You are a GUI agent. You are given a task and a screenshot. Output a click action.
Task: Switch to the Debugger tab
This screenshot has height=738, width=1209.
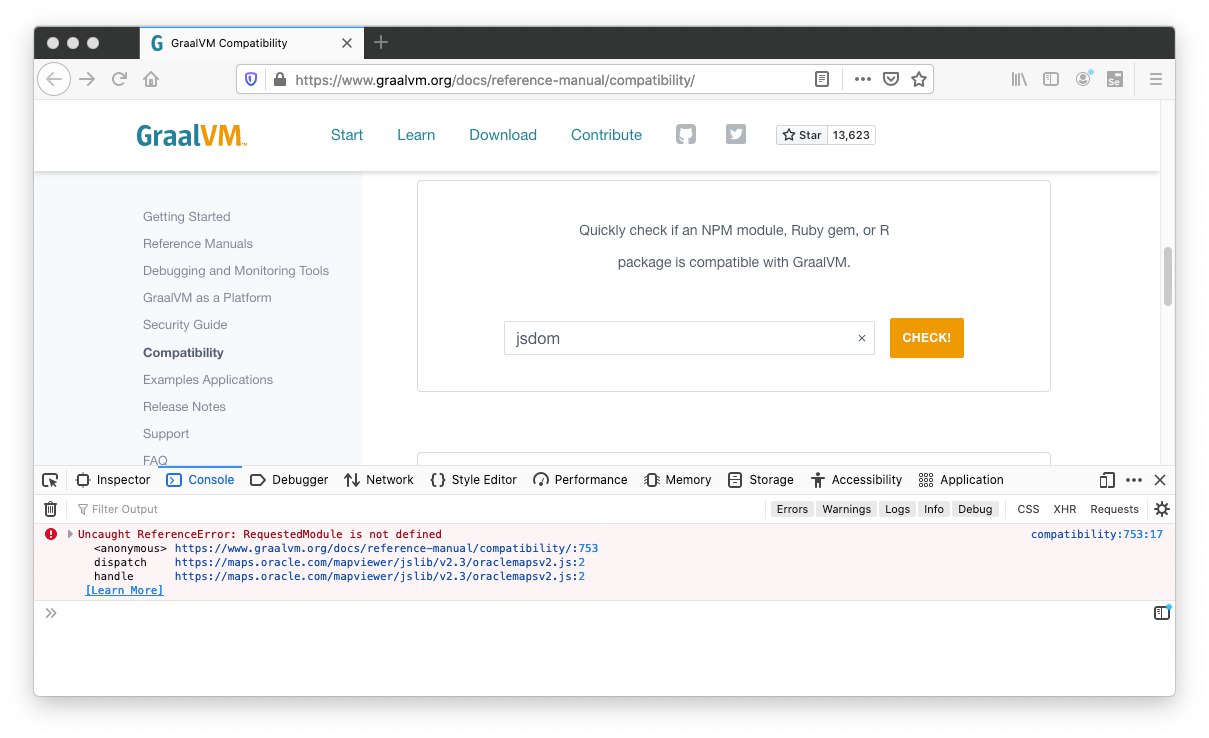pos(289,480)
